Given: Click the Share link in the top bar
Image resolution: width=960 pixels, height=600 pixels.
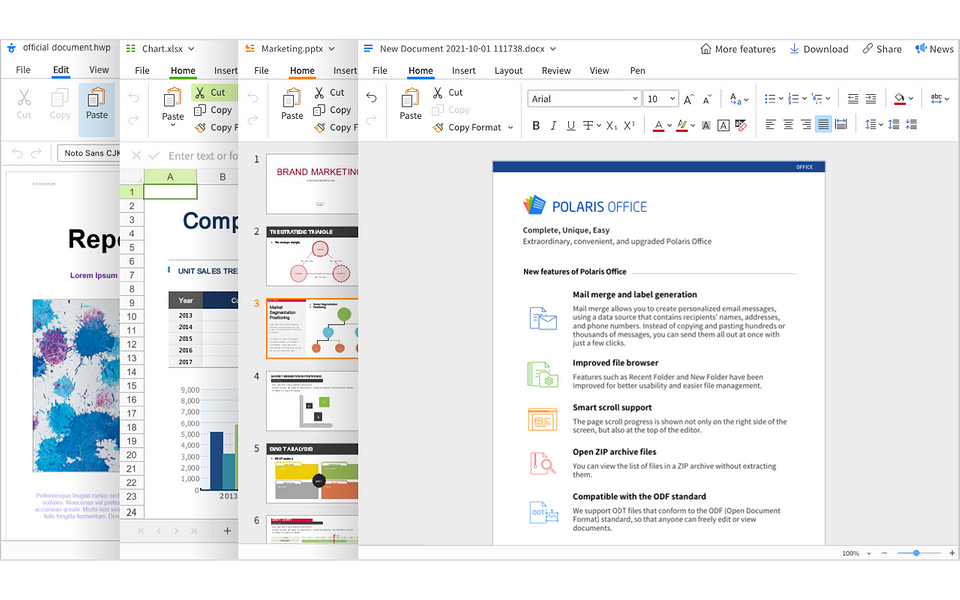Looking at the screenshot, I should point(882,48).
